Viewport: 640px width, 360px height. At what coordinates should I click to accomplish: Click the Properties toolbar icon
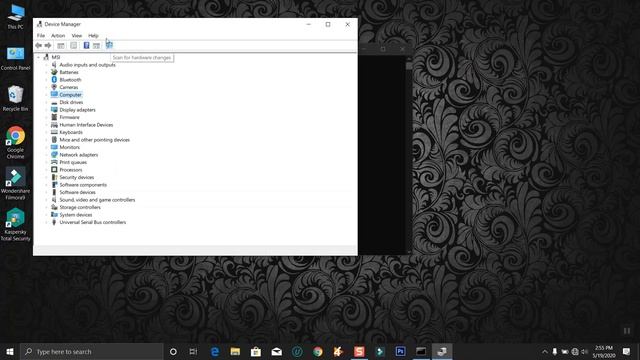click(x=73, y=45)
